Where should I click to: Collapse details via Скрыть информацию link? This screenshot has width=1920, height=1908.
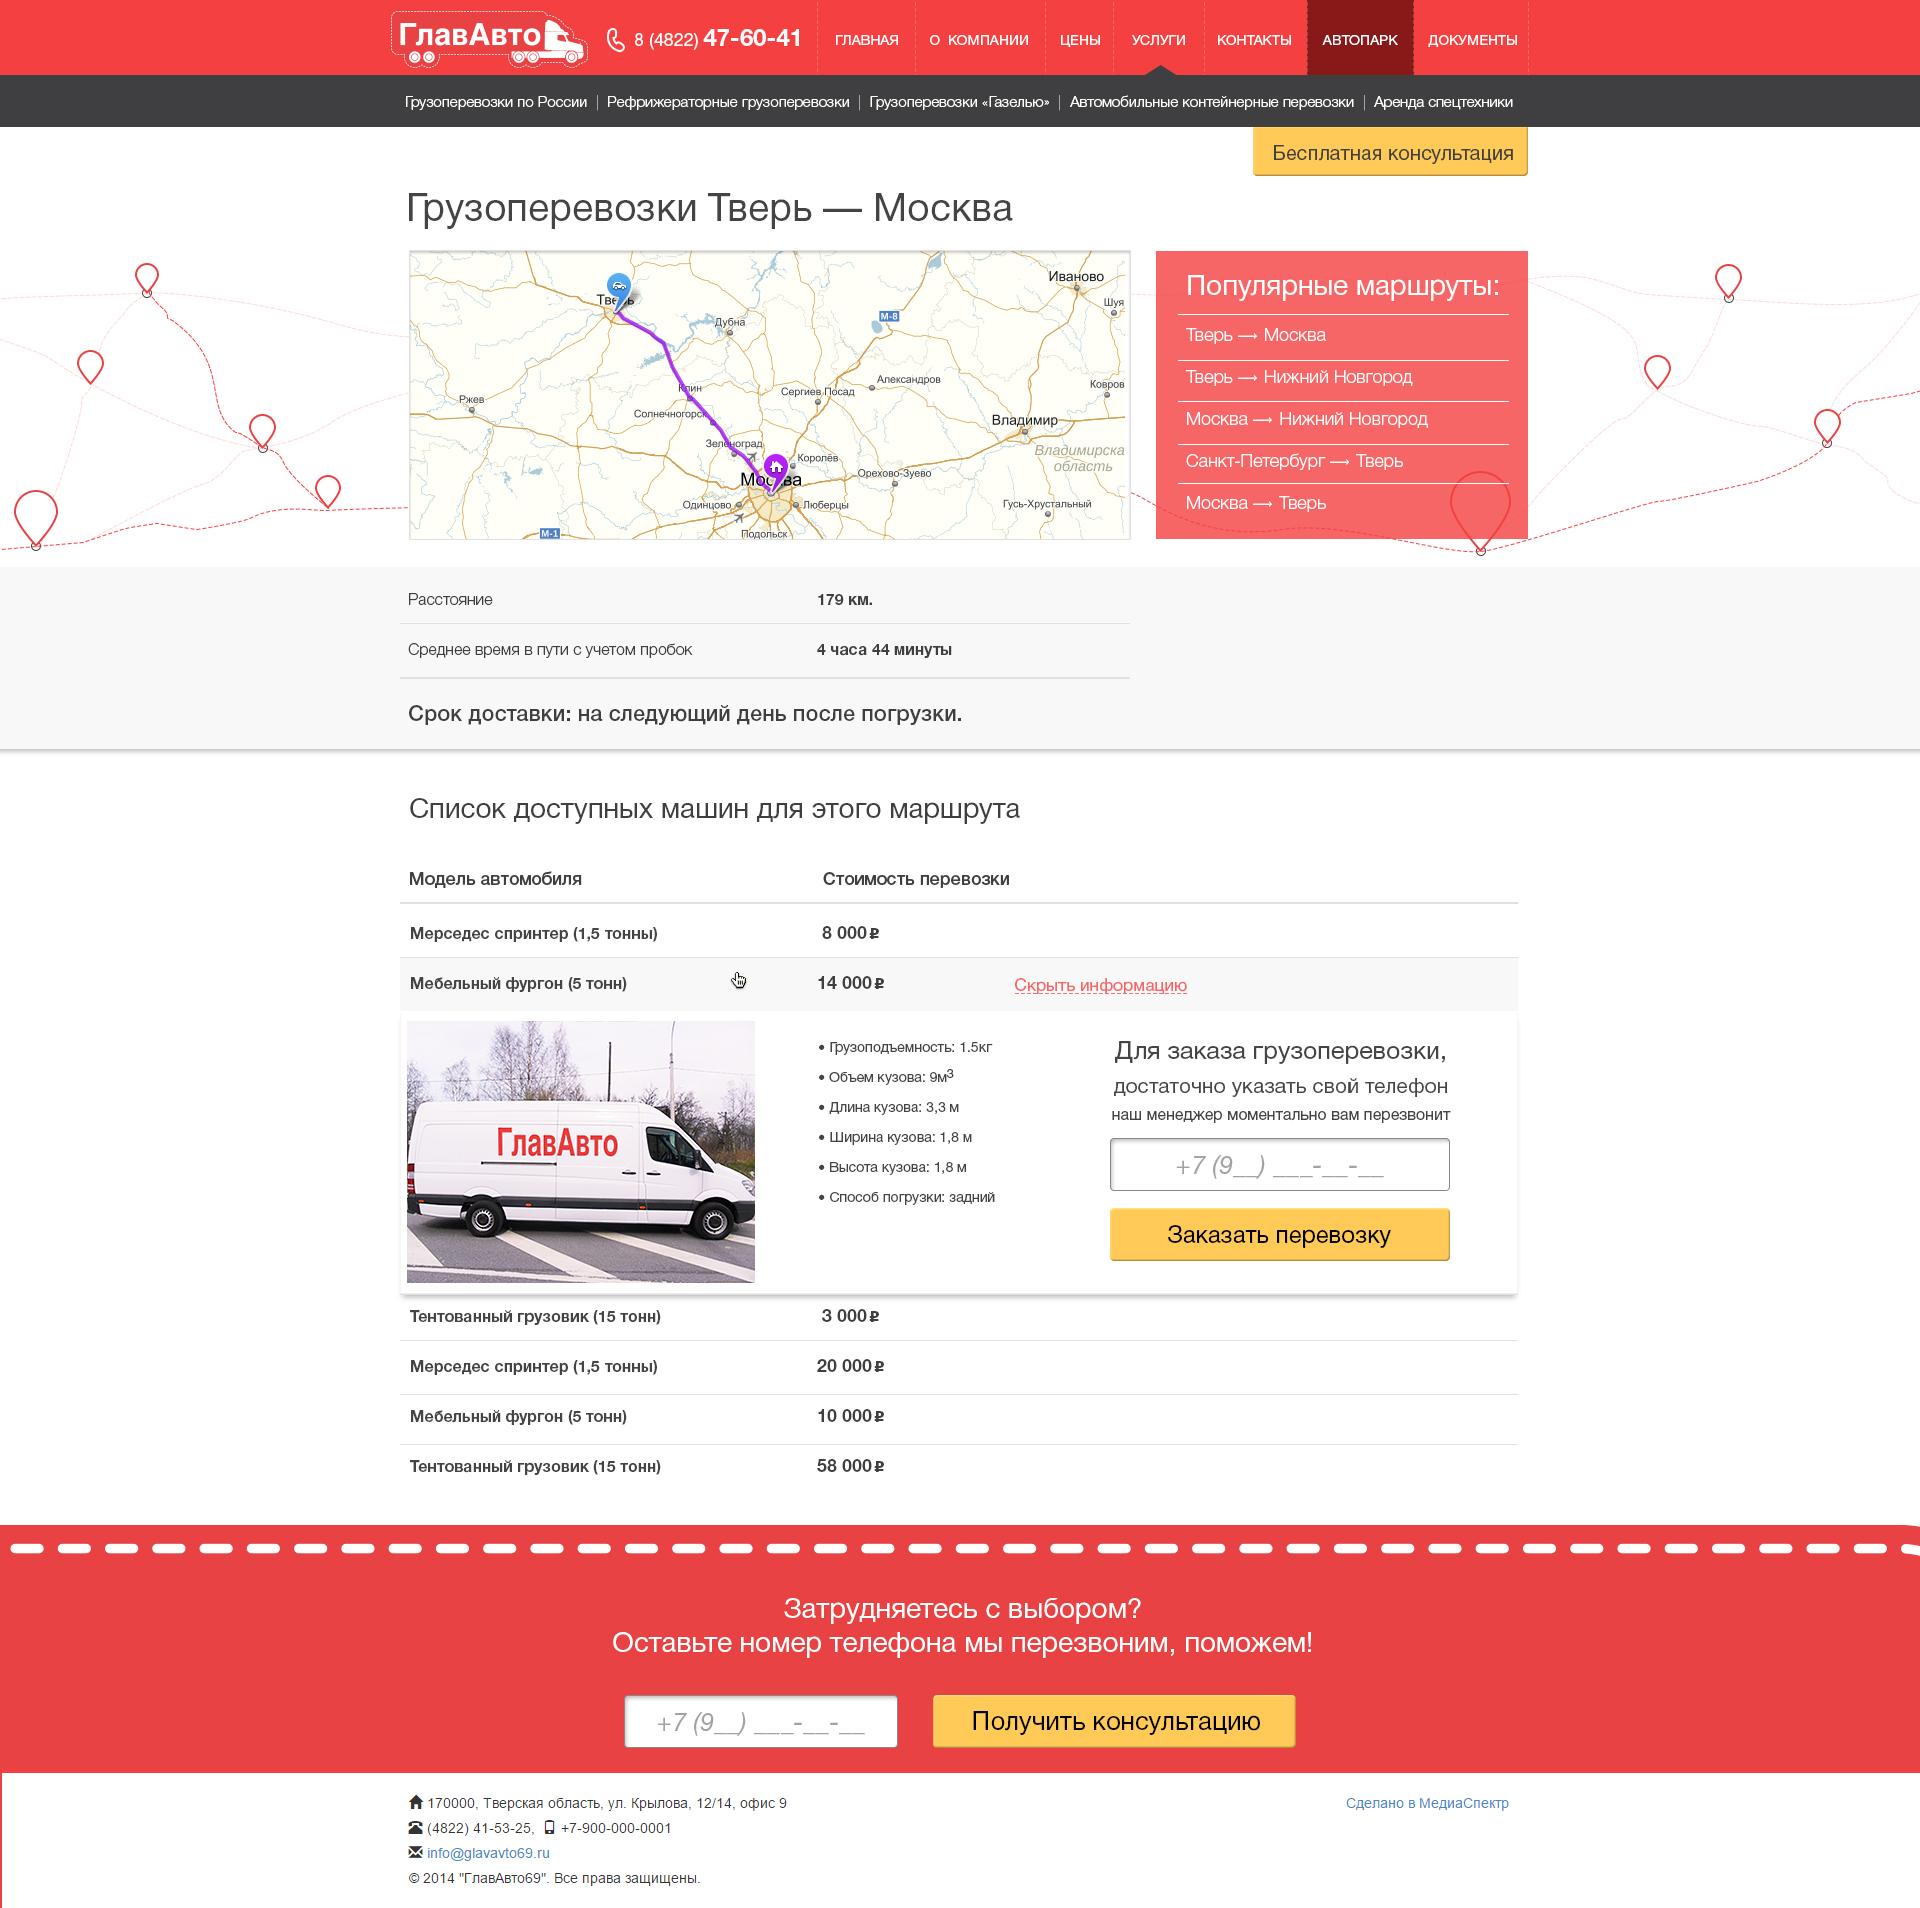point(1100,985)
